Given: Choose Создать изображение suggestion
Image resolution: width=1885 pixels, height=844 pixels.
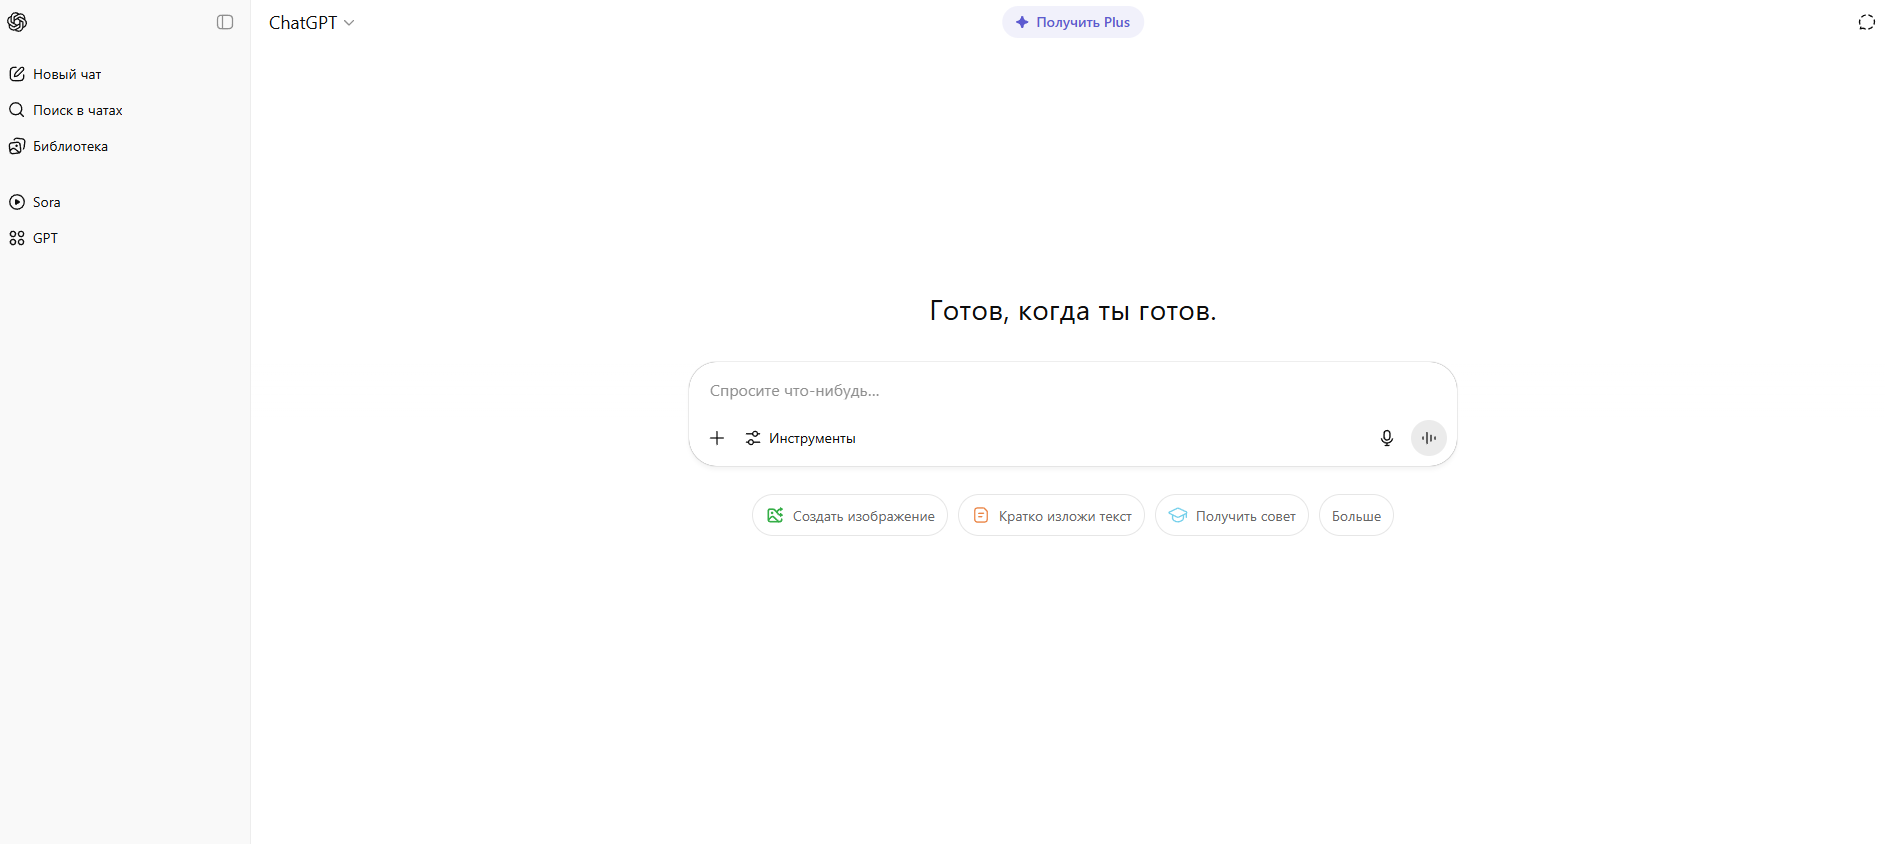Looking at the screenshot, I should tap(850, 515).
